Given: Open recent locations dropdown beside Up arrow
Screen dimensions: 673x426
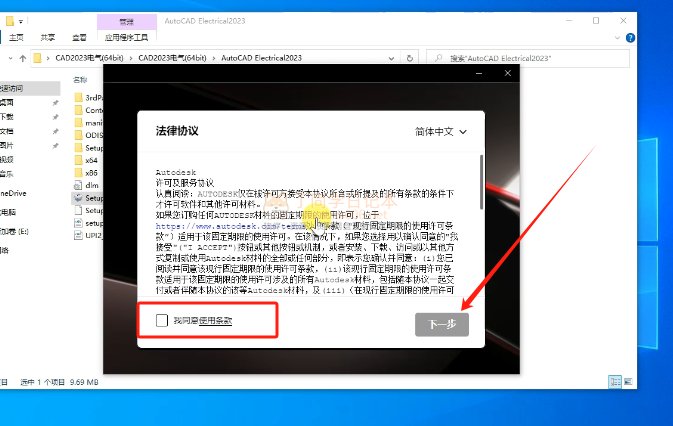Looking at the screenshot, I should (x=10, y=58).
